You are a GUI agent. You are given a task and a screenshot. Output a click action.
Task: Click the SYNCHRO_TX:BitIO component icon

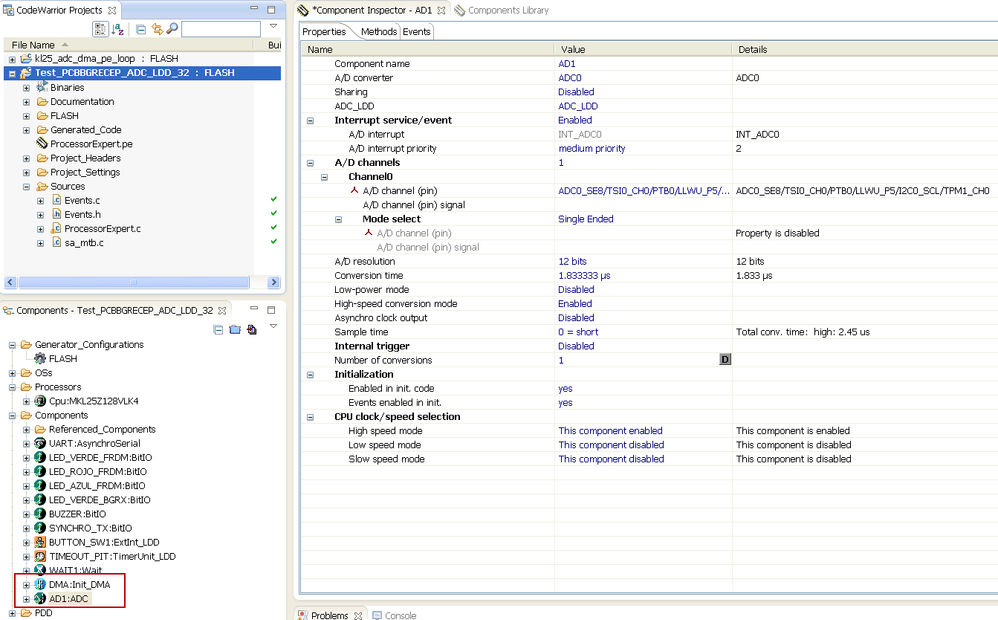point(40,528)
